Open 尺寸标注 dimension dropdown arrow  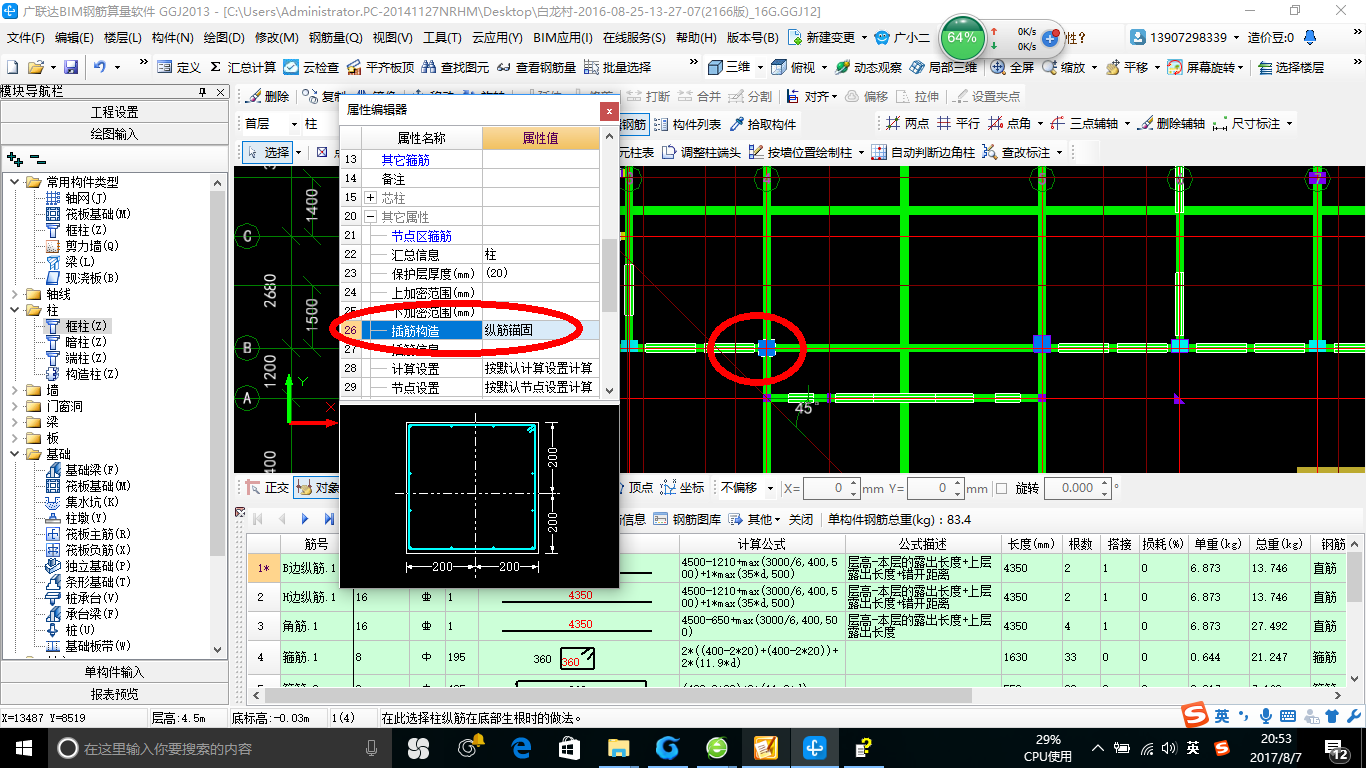pos(1289,124)
